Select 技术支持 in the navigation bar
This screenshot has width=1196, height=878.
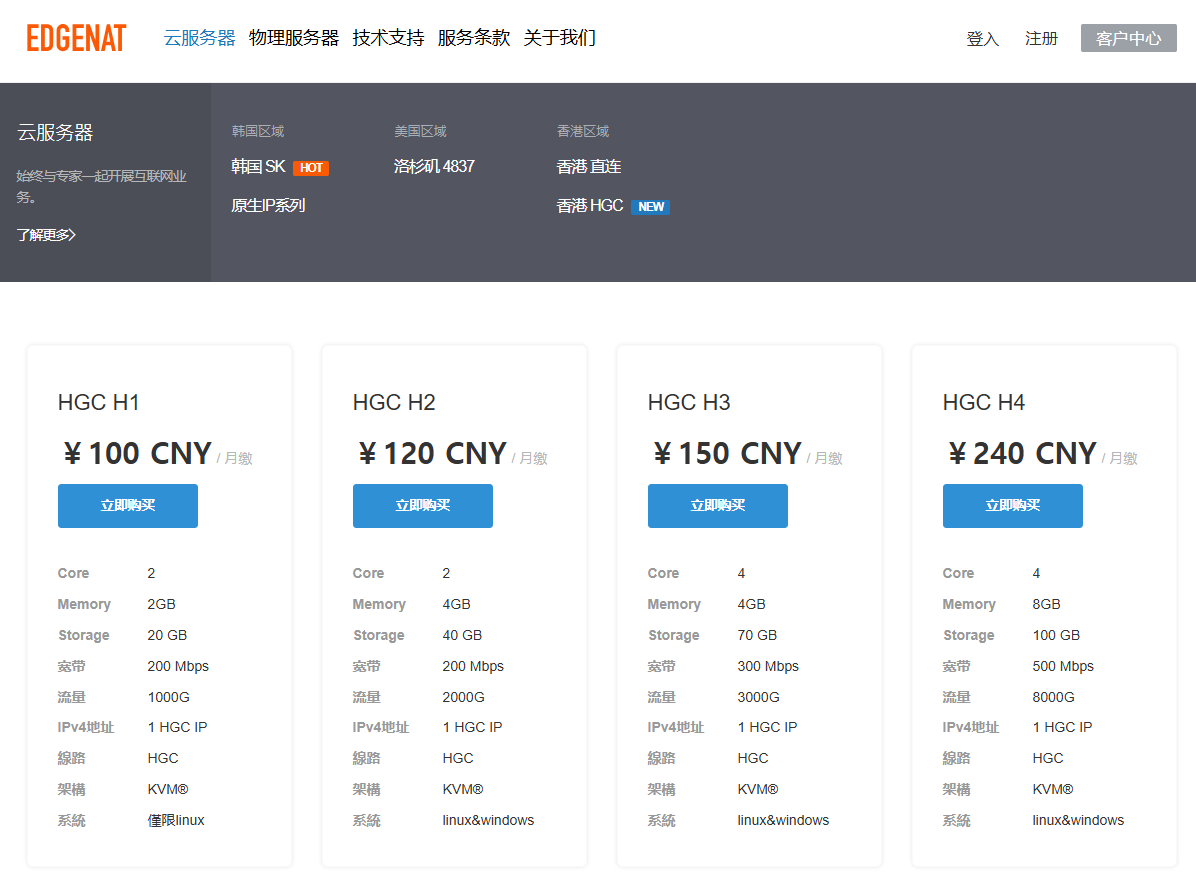click(388, 37)
